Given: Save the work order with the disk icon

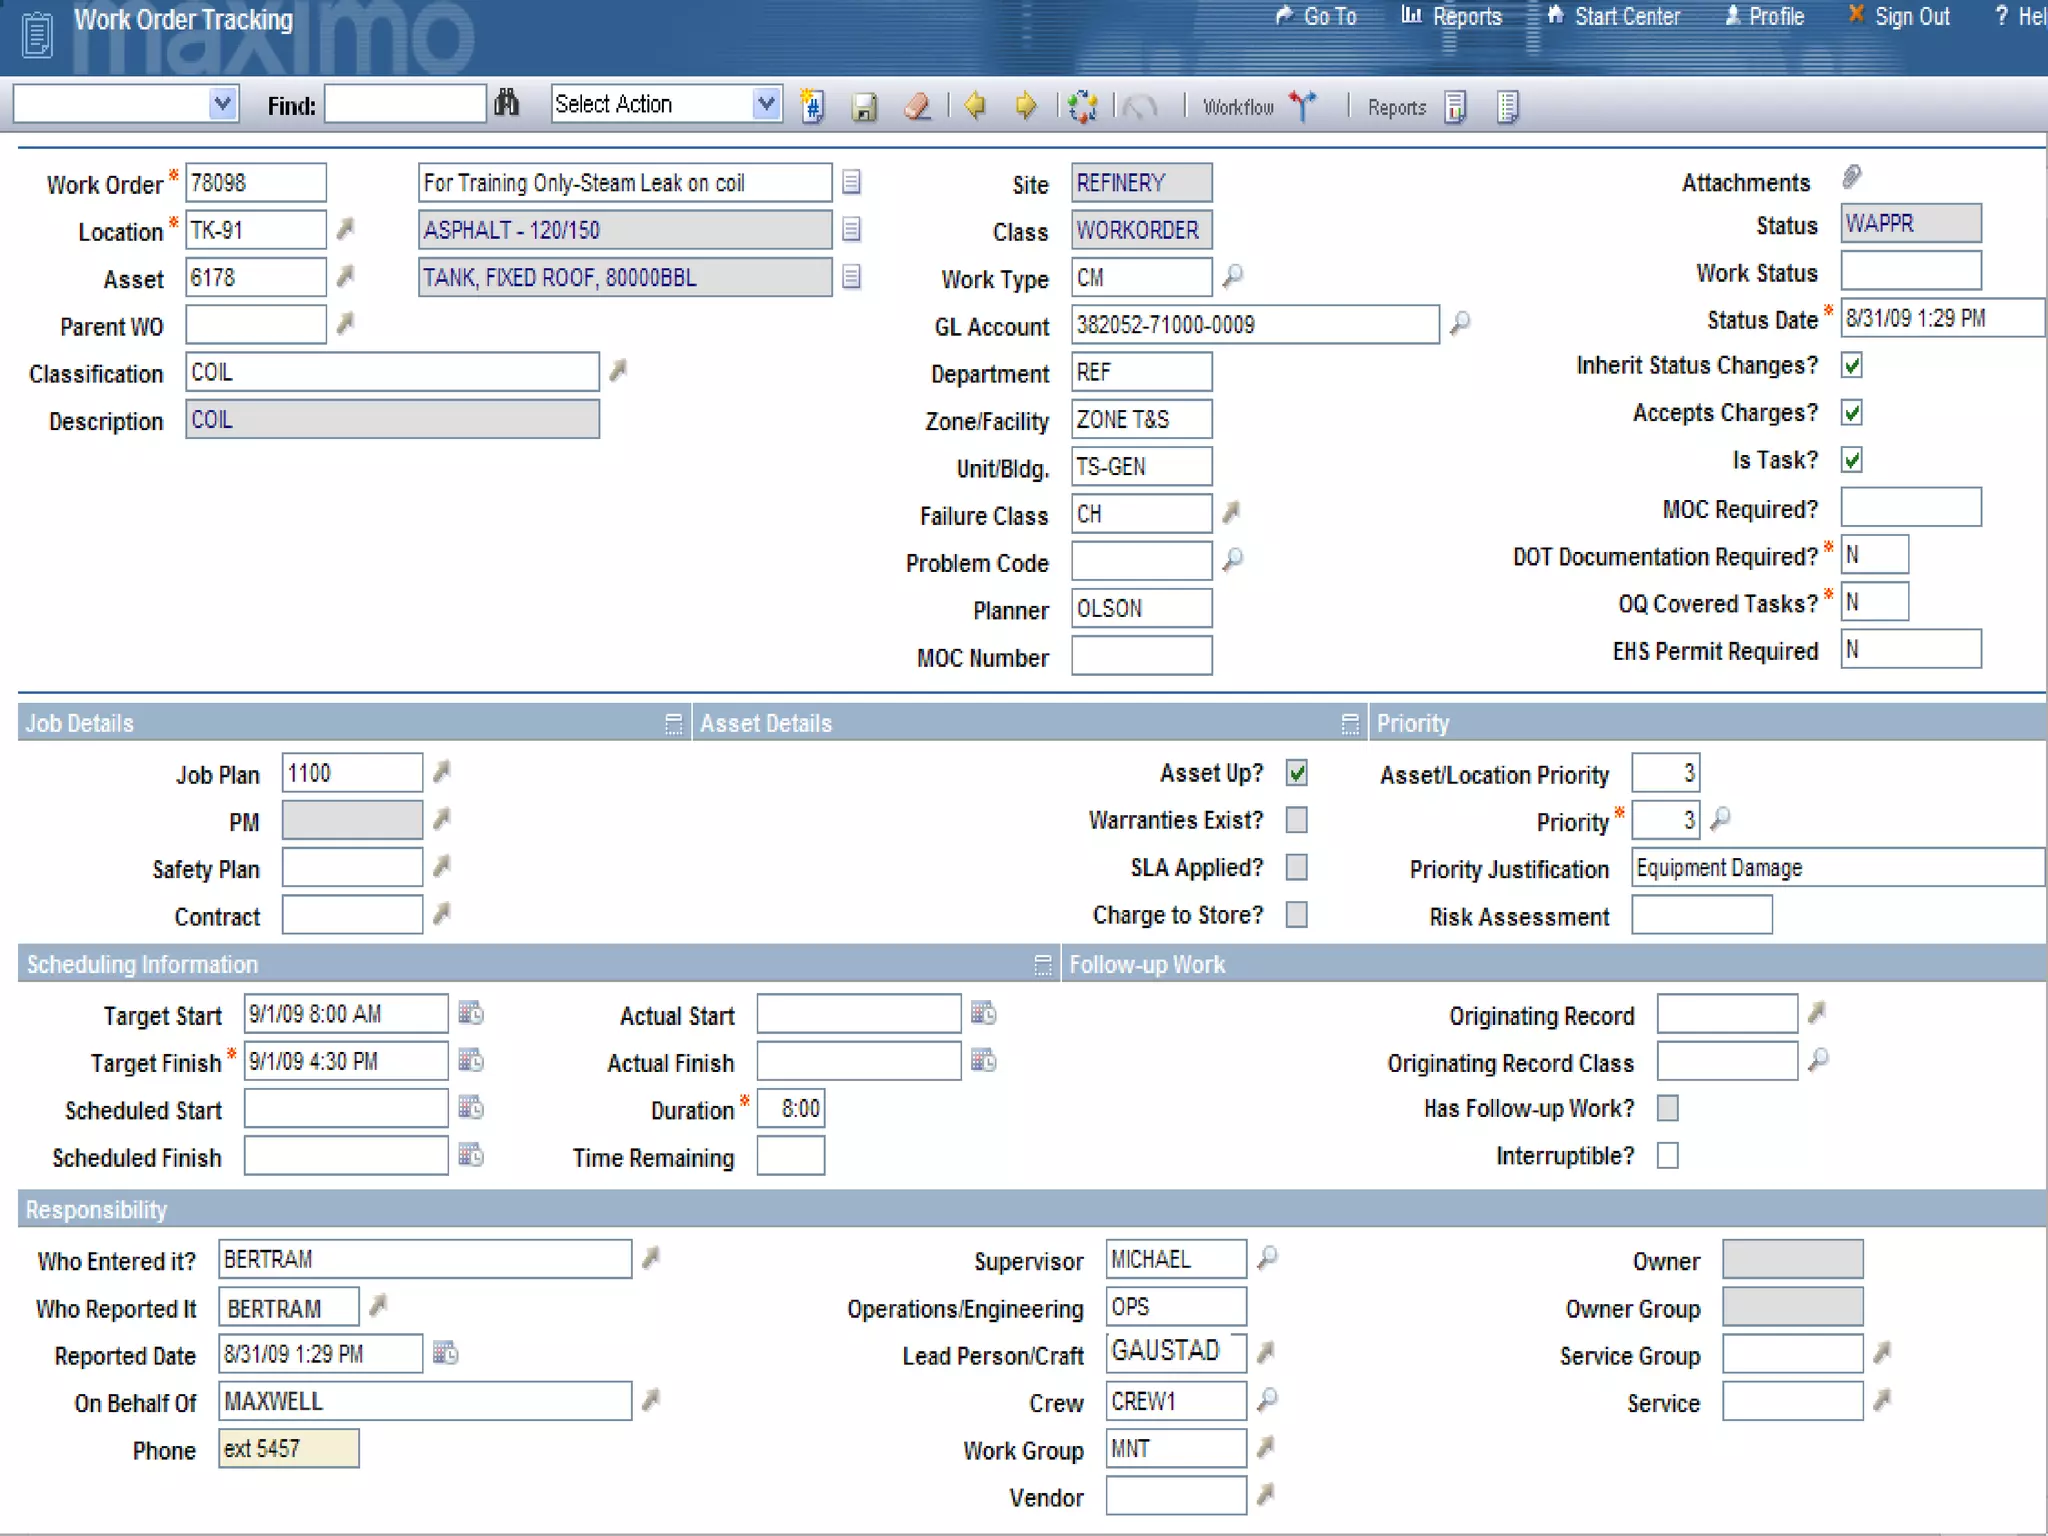Looking at the screenshot, I should [x=864, y=106].
